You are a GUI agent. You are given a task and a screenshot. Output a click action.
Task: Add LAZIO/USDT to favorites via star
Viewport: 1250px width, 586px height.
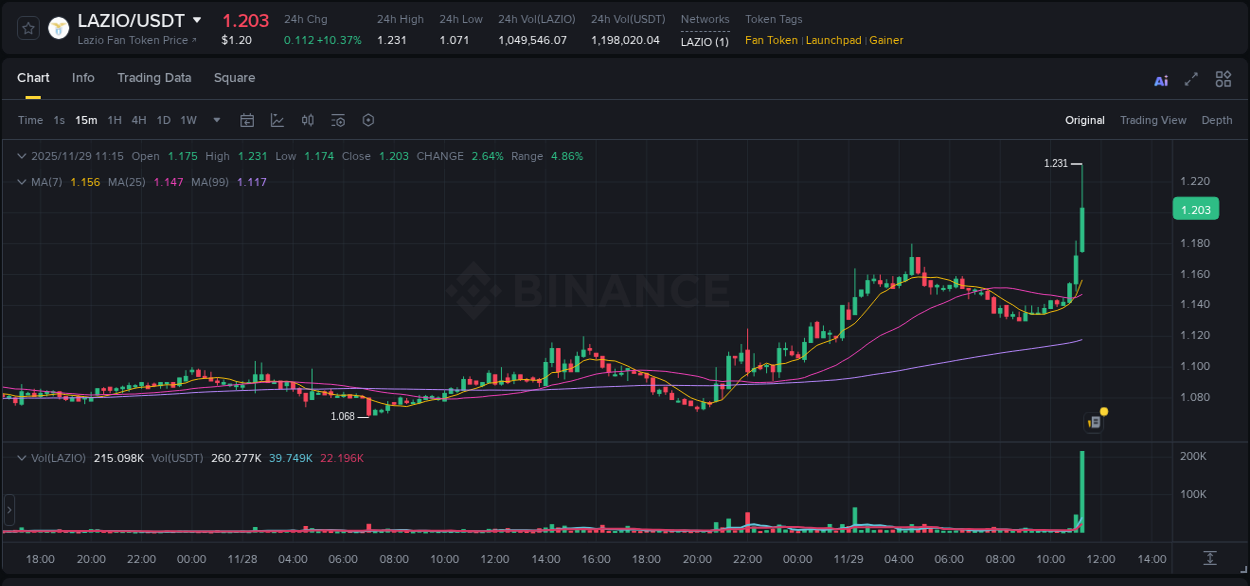pyautogui.click(x=26, y=28)
